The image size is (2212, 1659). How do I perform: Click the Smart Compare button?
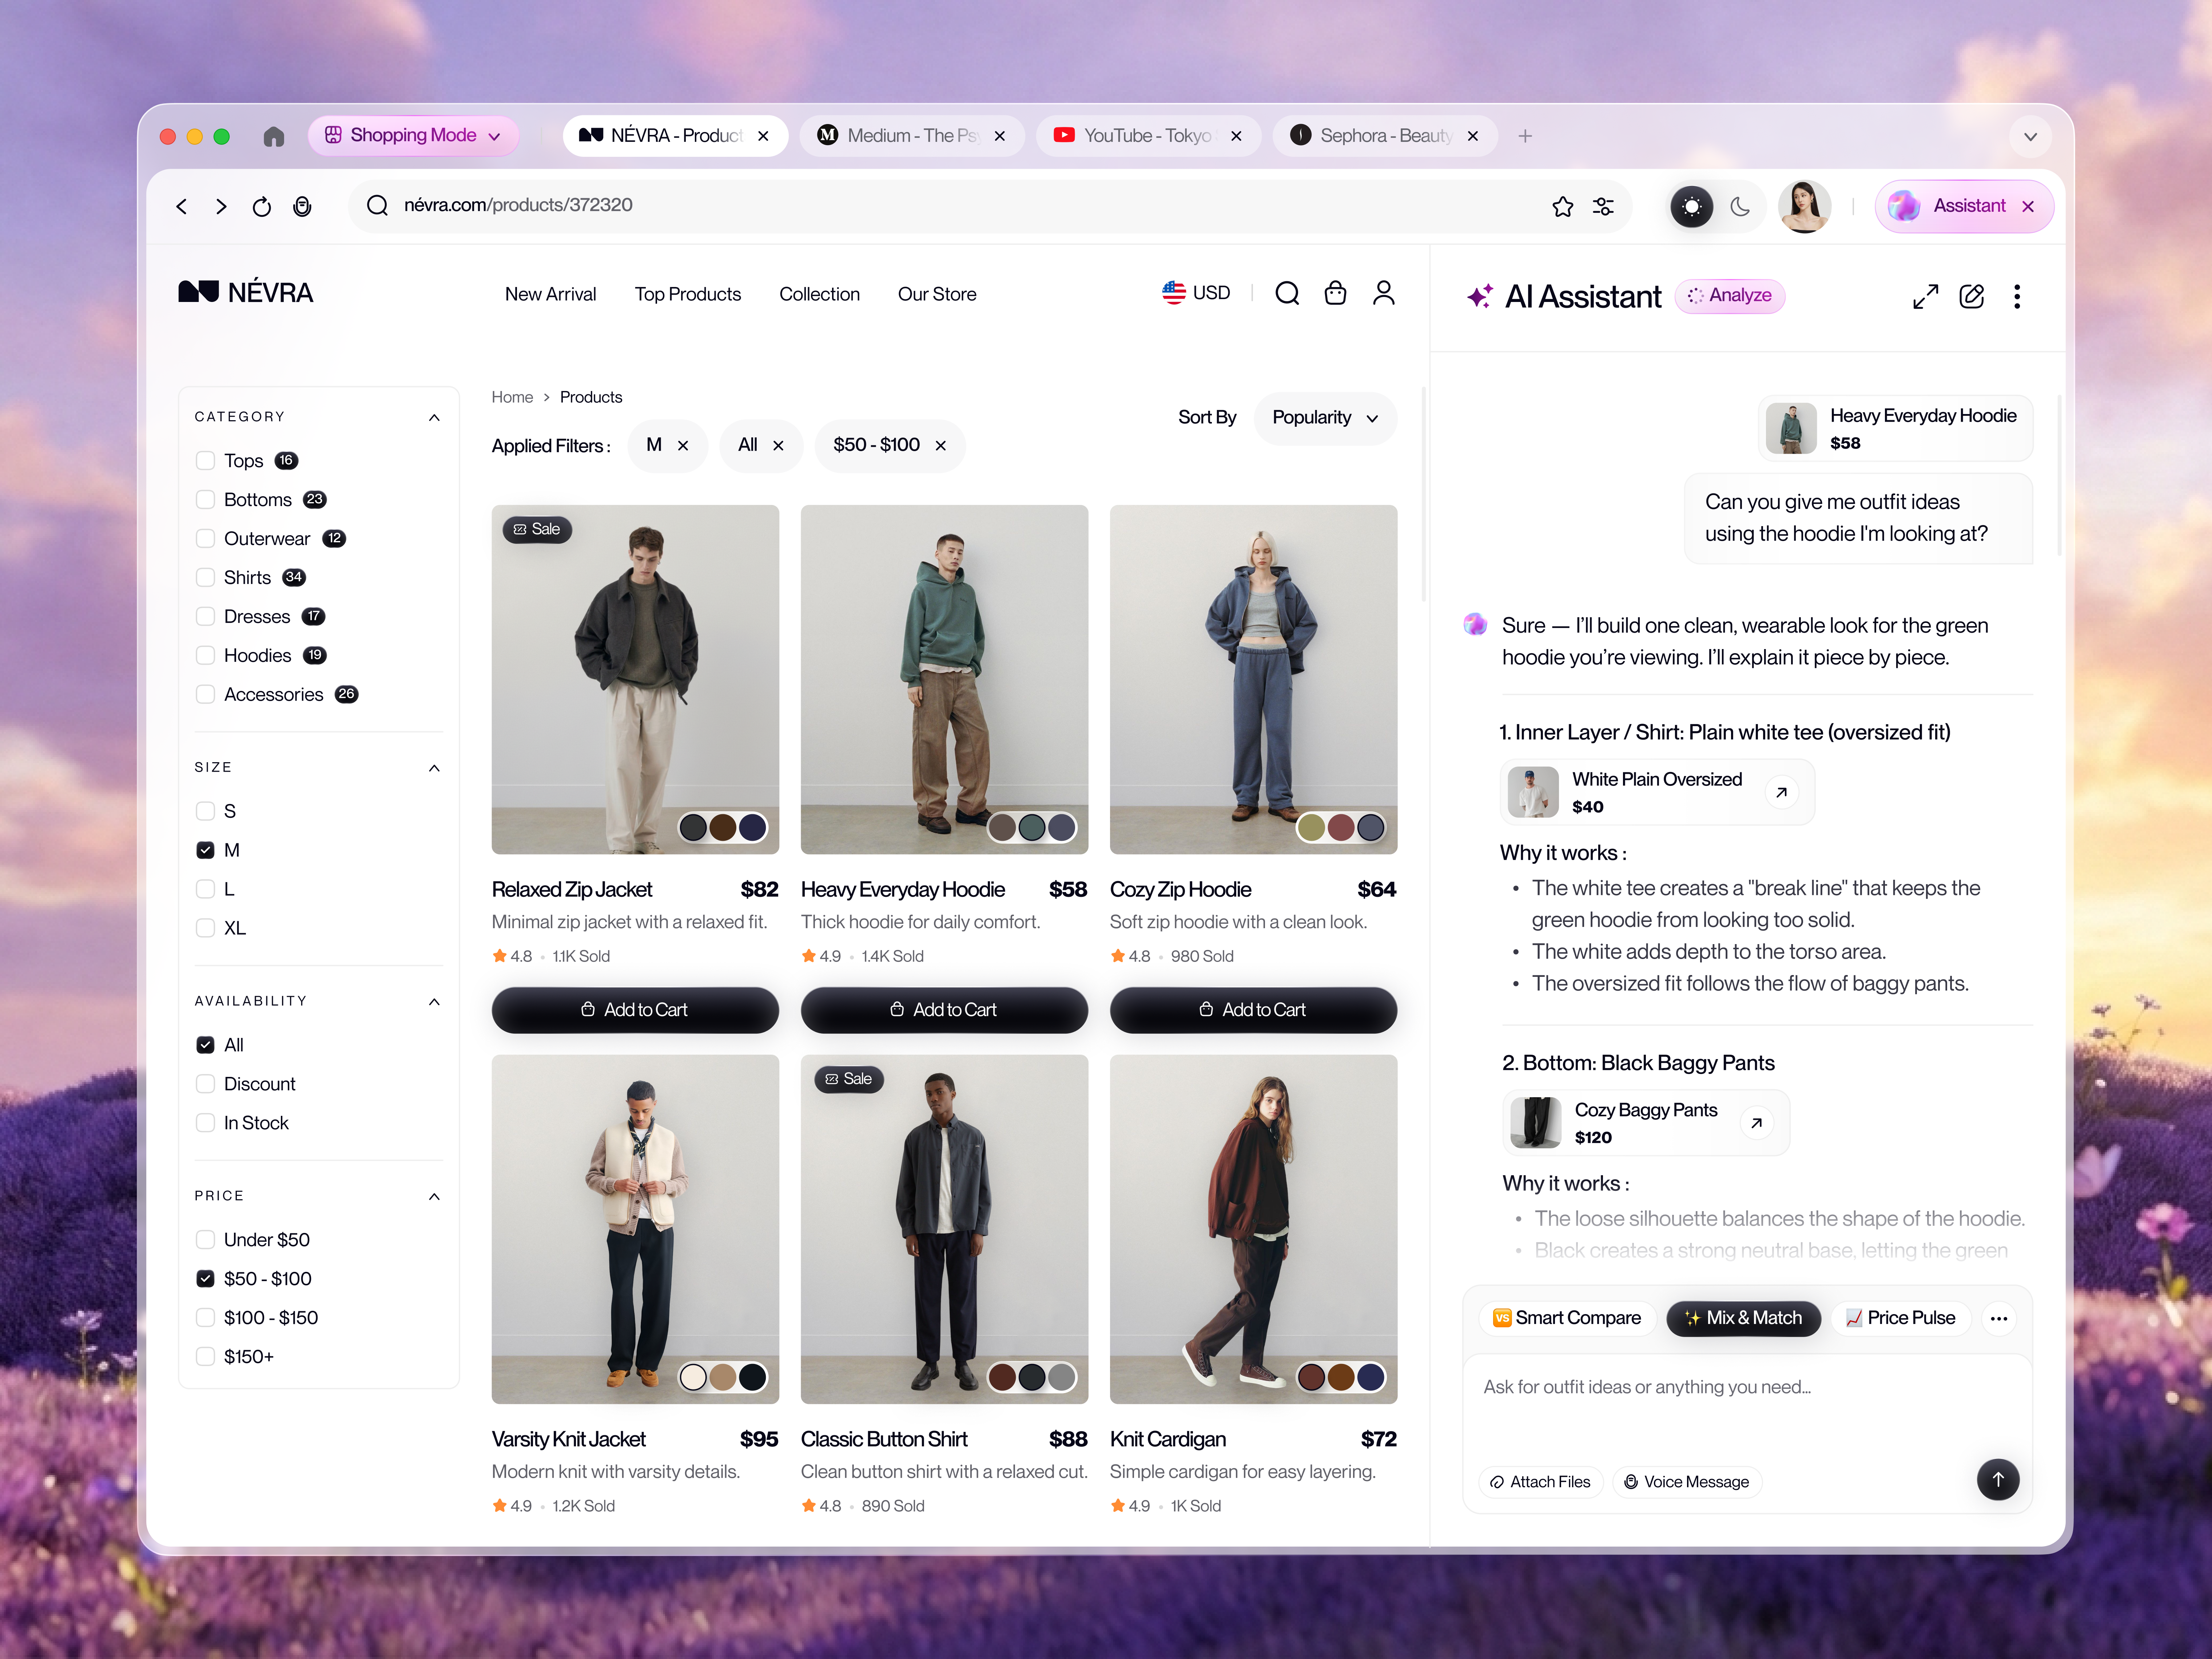pyautogui.click(x=1567, y=1318)
